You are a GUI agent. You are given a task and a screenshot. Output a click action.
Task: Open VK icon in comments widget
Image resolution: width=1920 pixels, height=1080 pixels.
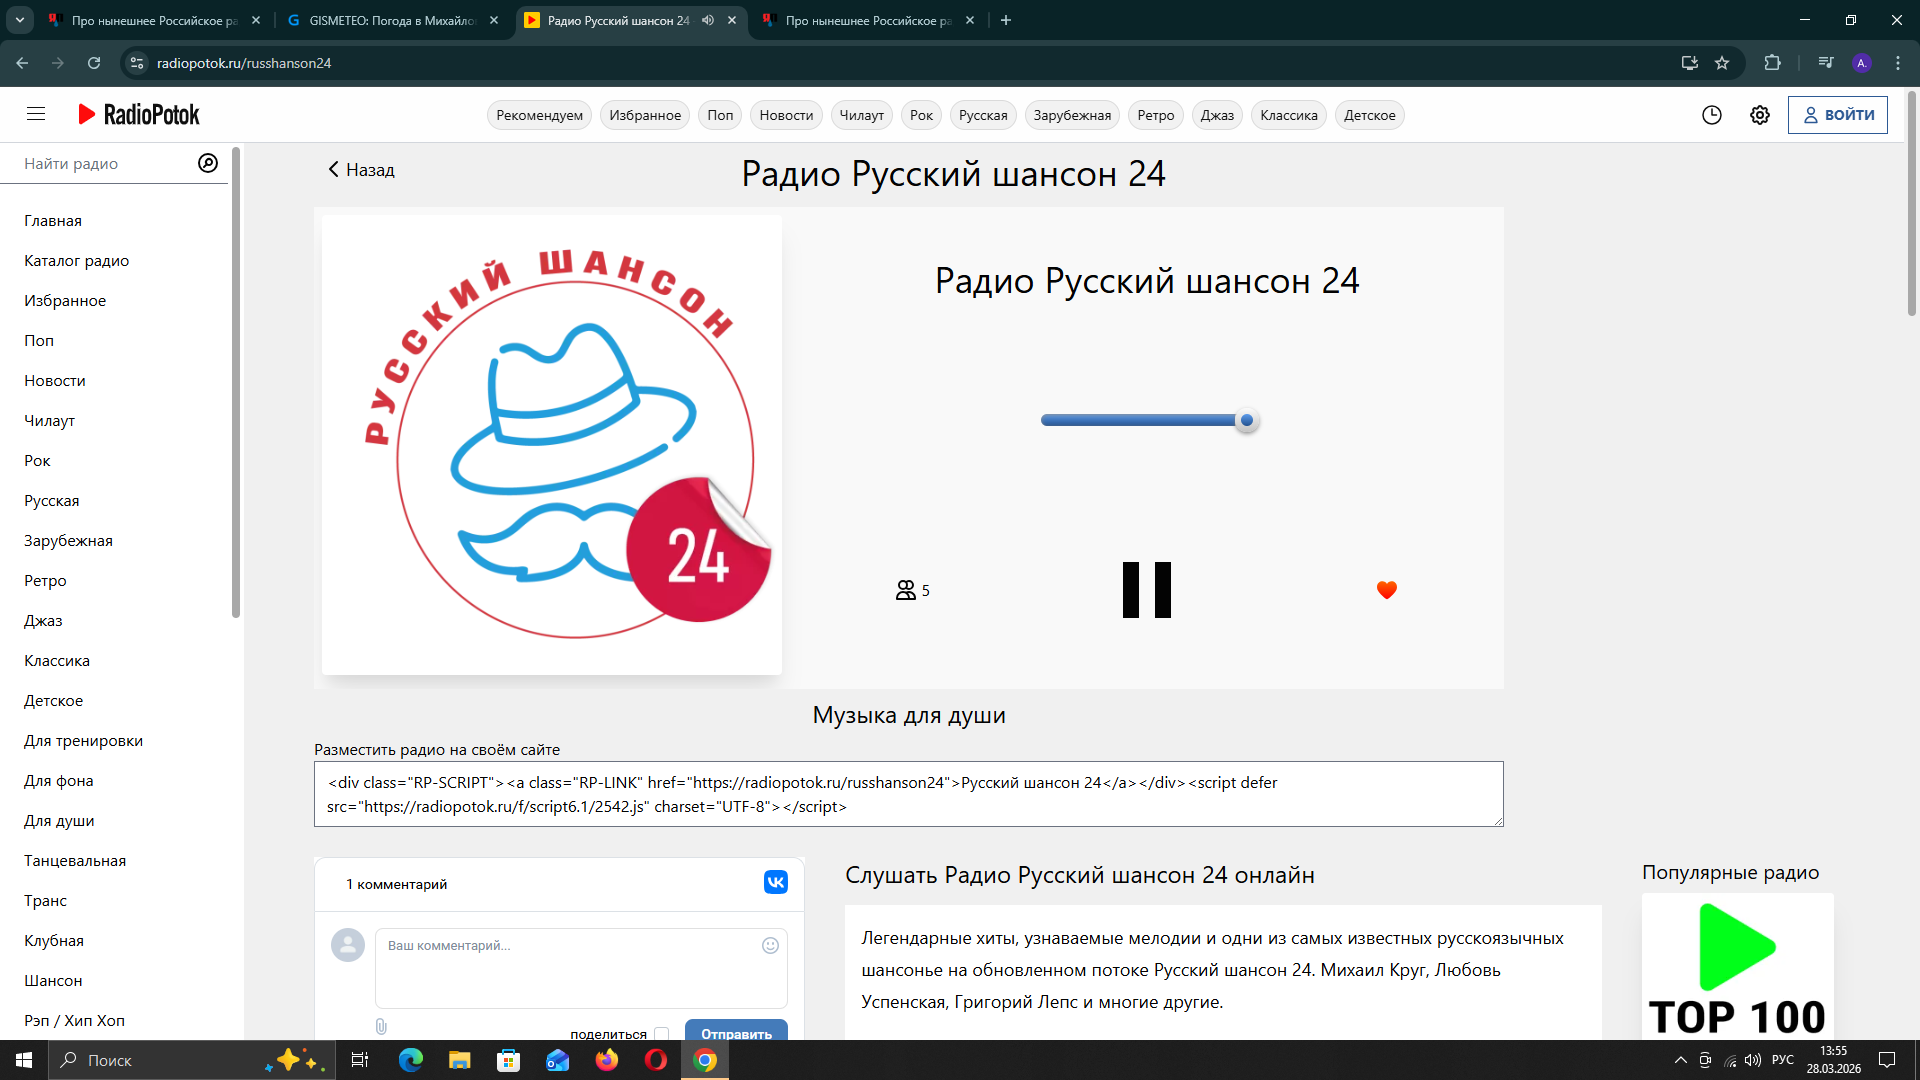pos(776,882)
